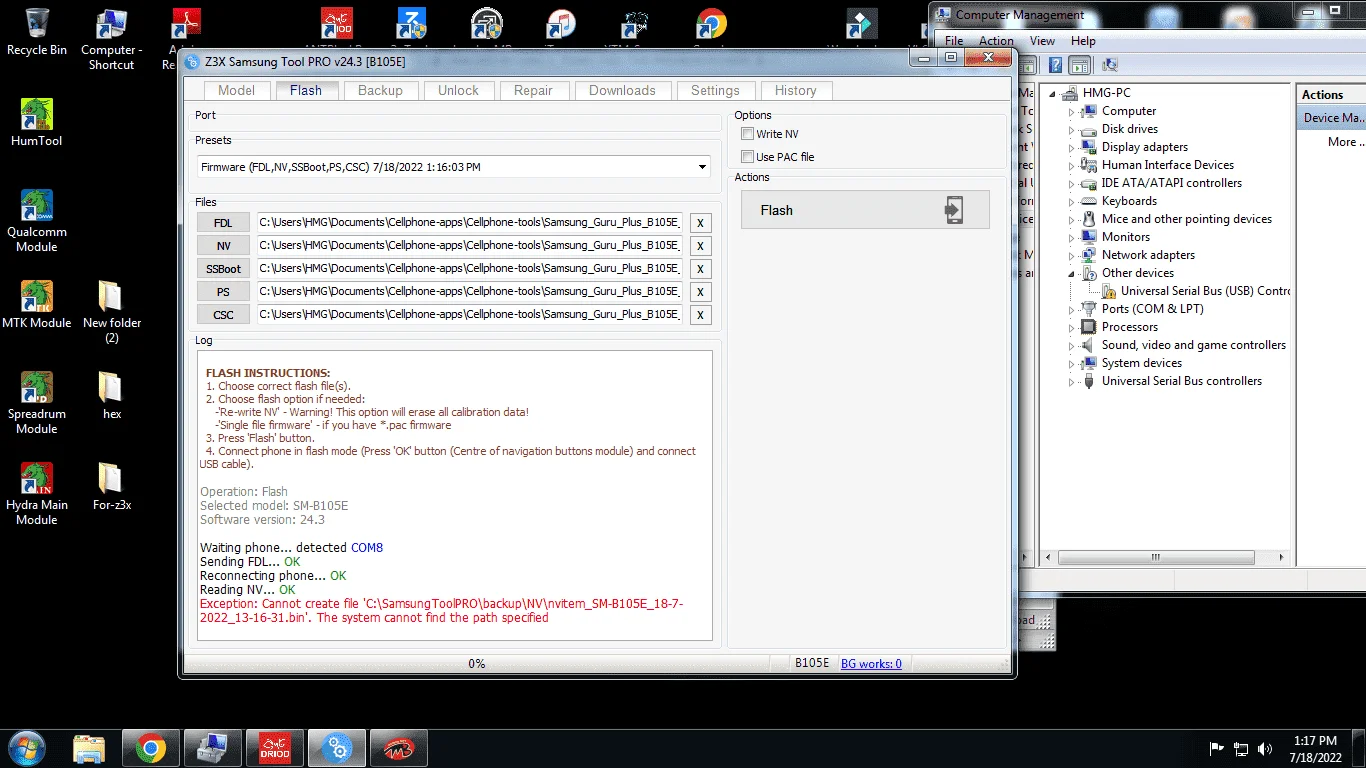This screenshot has width=1366, height=768.
Task: Click the 0% progress bar
Action: tap(476, 664)
